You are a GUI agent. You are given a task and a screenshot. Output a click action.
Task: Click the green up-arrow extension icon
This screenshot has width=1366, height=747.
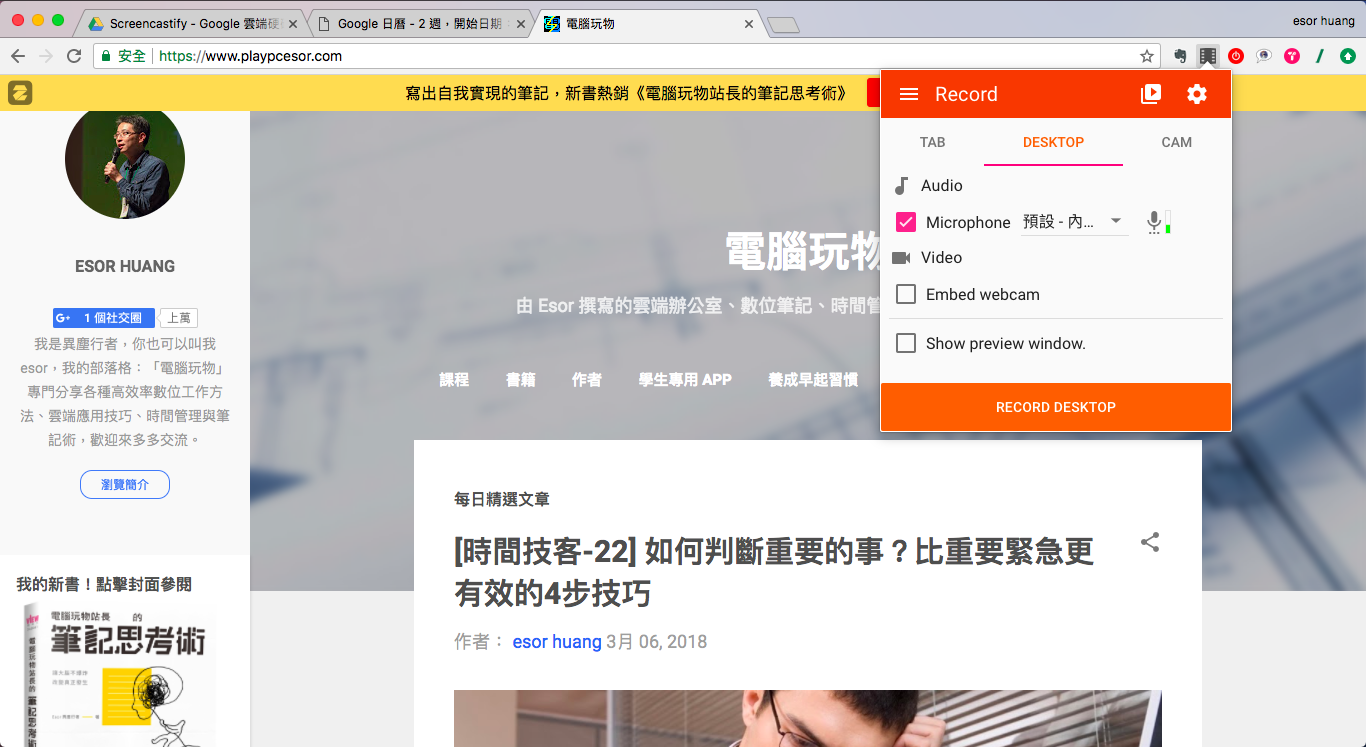[x=1348, y=56]
